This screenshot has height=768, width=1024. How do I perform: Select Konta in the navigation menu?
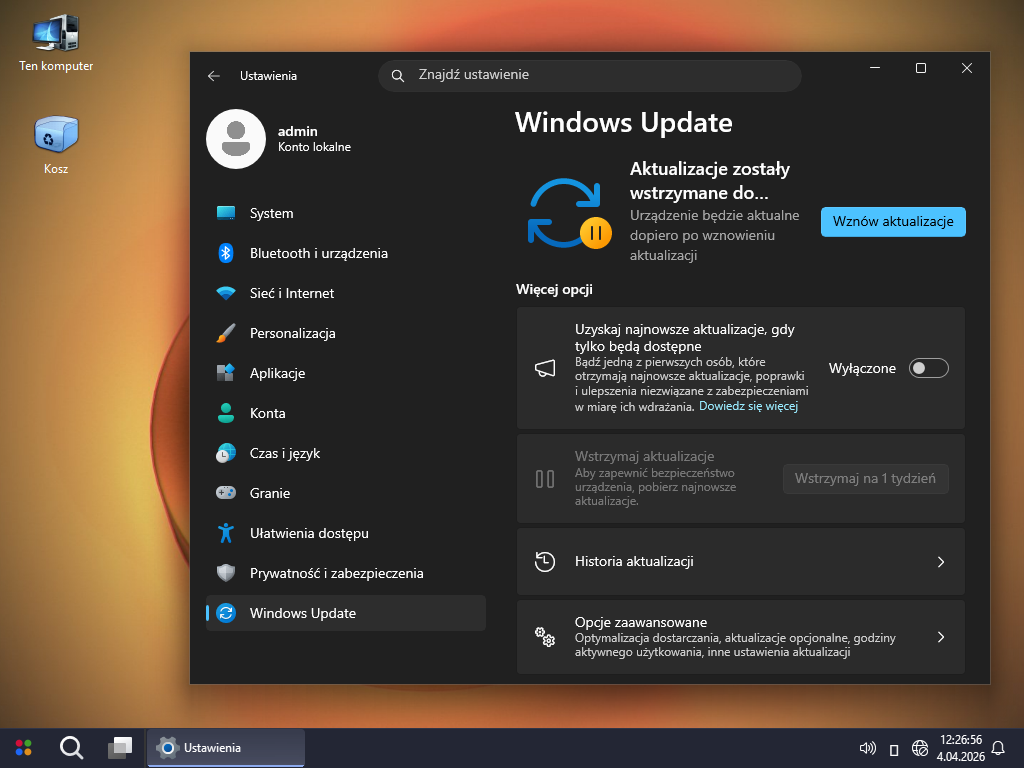(x=267, y=413)
